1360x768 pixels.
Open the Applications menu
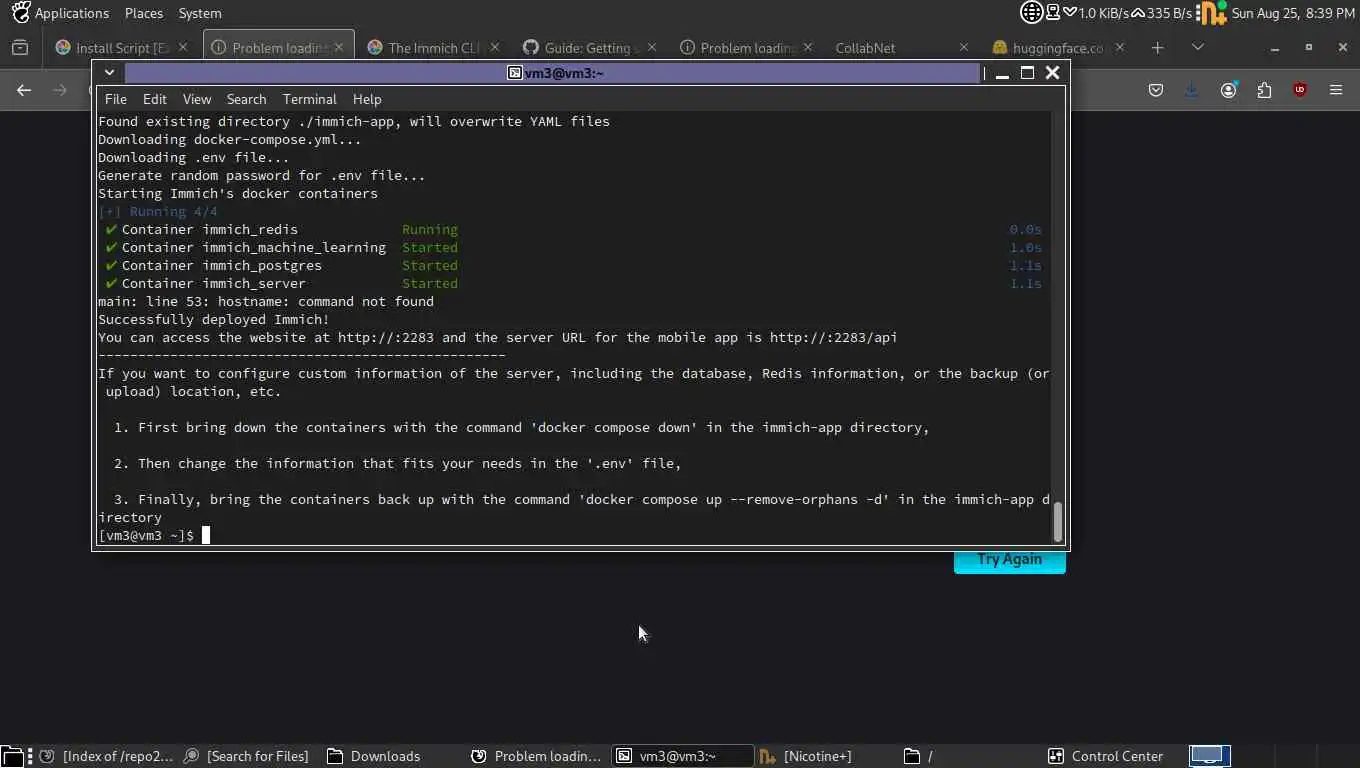click(71, 13)
